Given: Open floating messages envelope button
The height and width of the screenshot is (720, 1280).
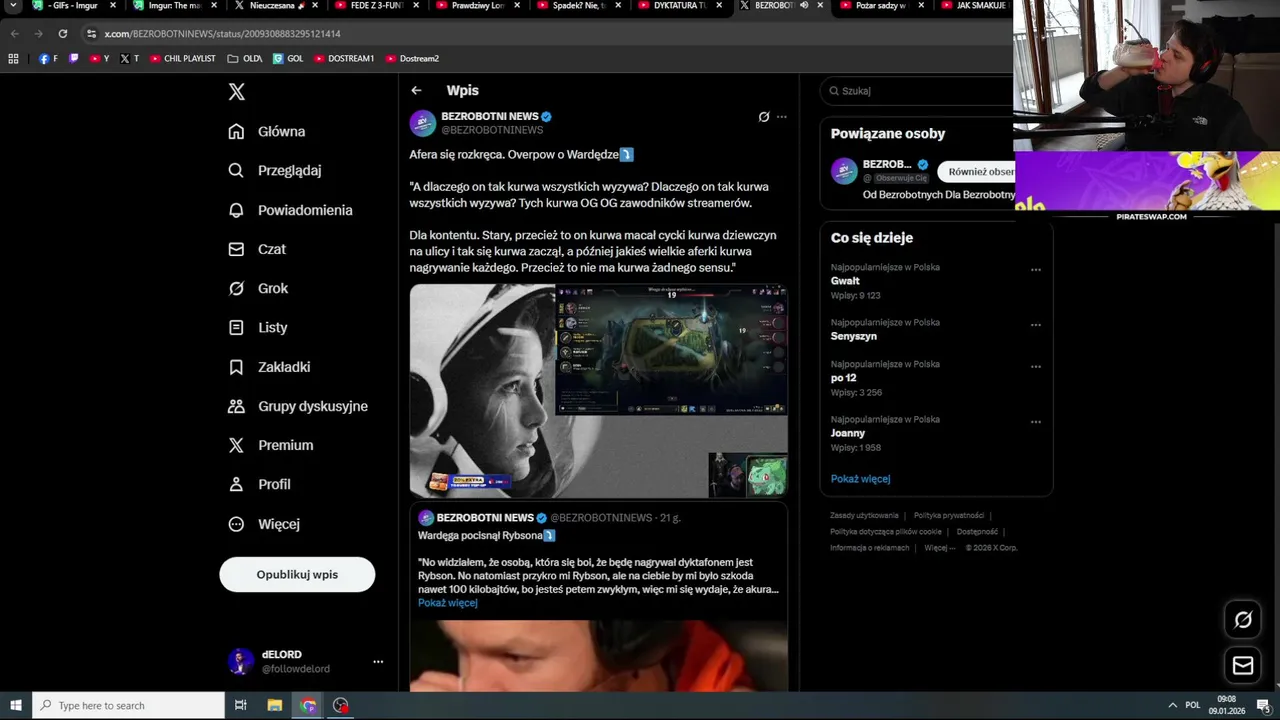Looking at the screenshot, I should (1243, 665).
